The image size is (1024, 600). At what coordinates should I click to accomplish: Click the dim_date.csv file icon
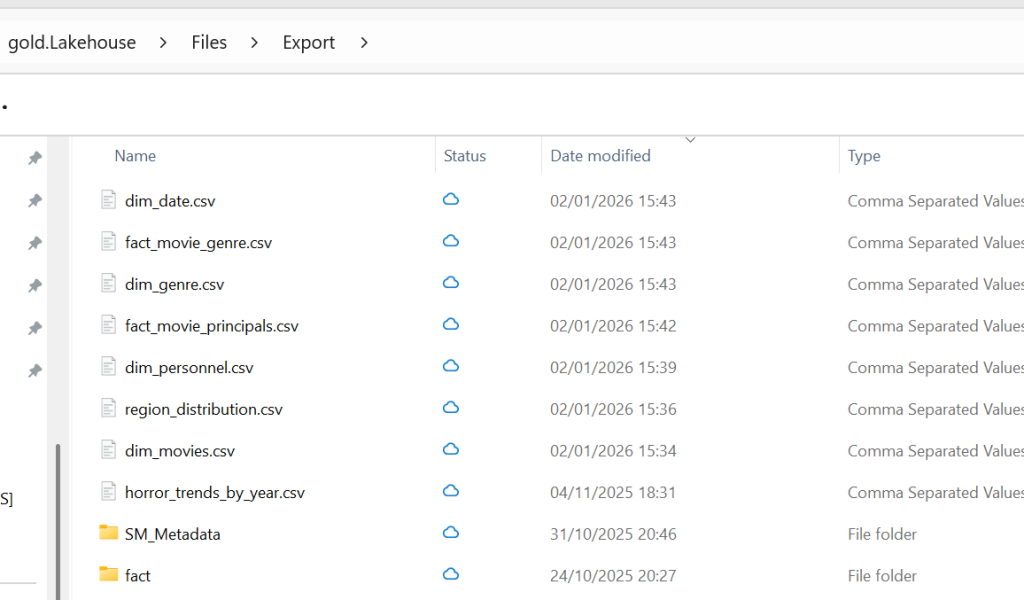coord(108,200)
